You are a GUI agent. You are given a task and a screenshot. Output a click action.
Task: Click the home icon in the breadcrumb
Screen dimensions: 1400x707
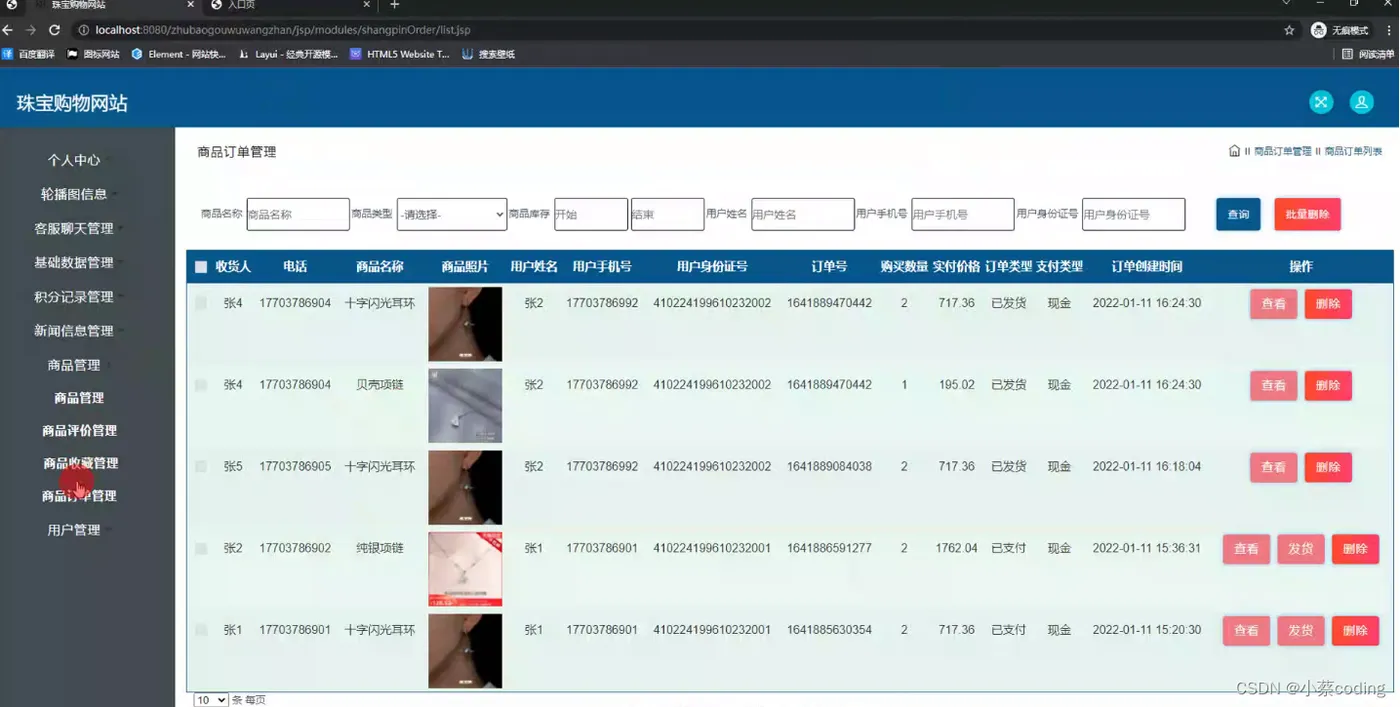tap(1234, 151)
